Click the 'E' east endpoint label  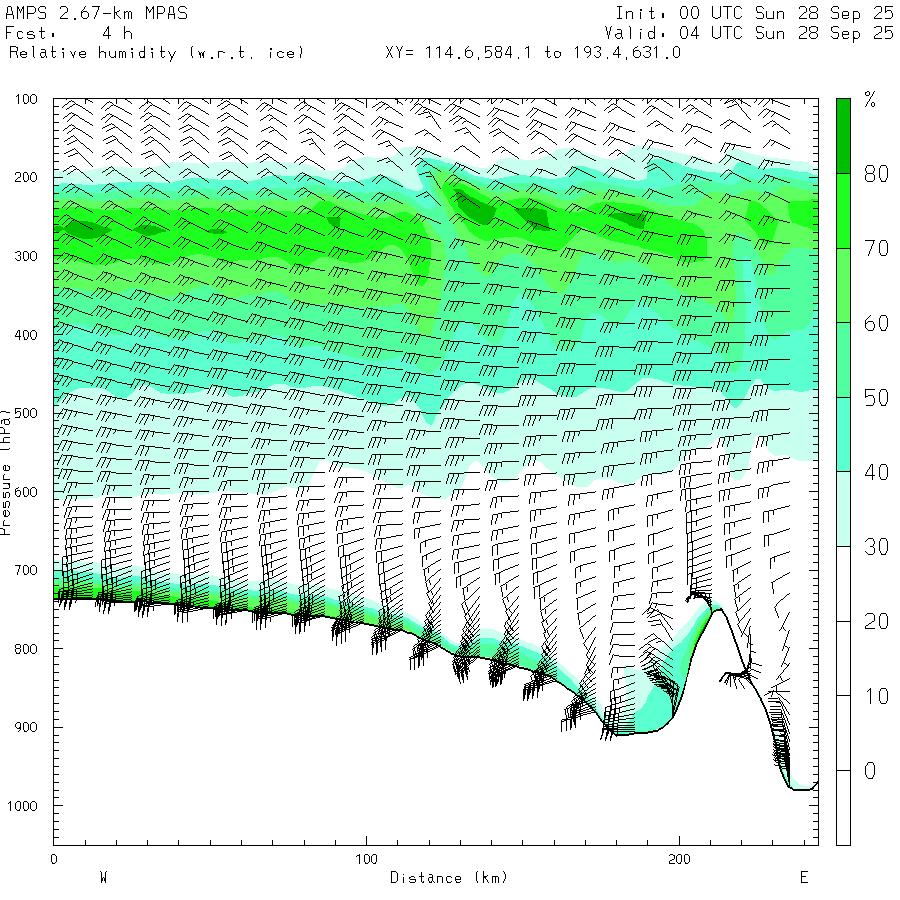click(804, 878)
